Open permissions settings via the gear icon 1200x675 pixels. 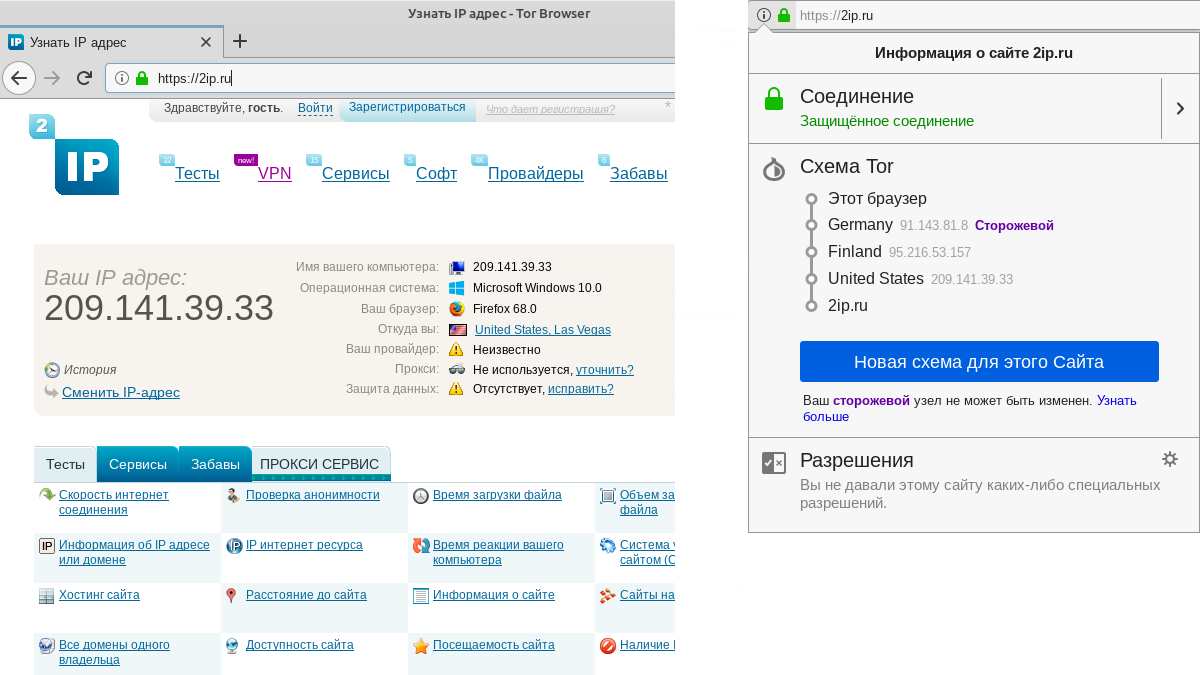pyautogui.click(x=1170, y=460)
